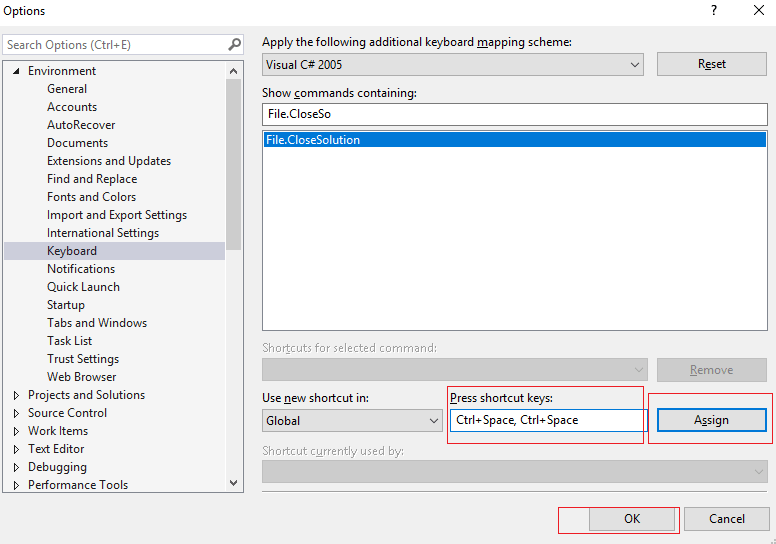The width and height of the screenshot is (776, 544).
Task: Click the tree scrollbar down arrow
Action: (x=234, y=482)
